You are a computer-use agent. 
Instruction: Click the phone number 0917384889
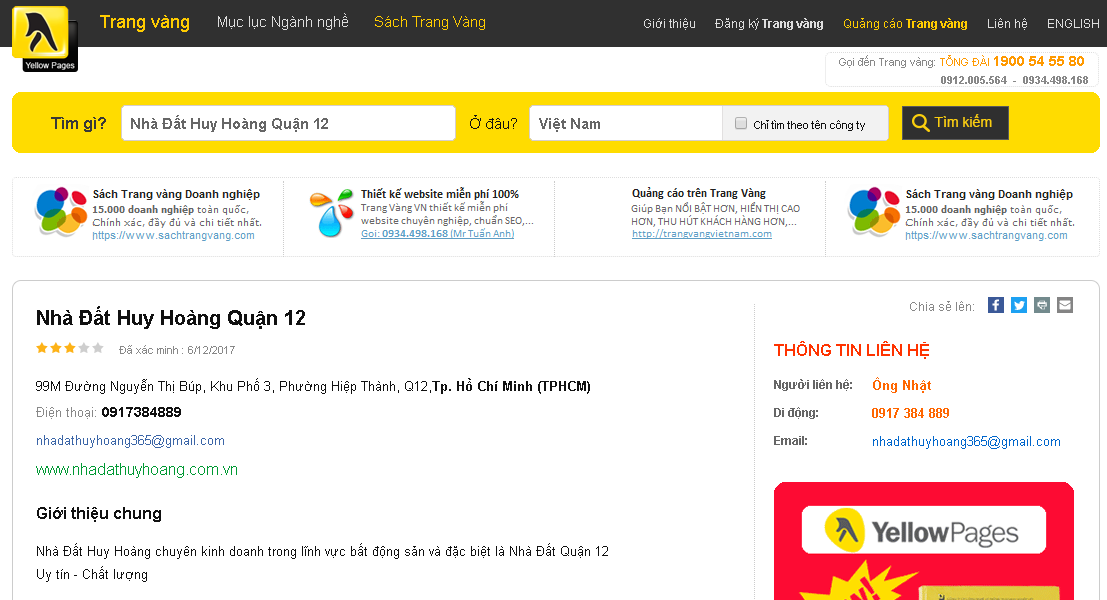[141, 412]
